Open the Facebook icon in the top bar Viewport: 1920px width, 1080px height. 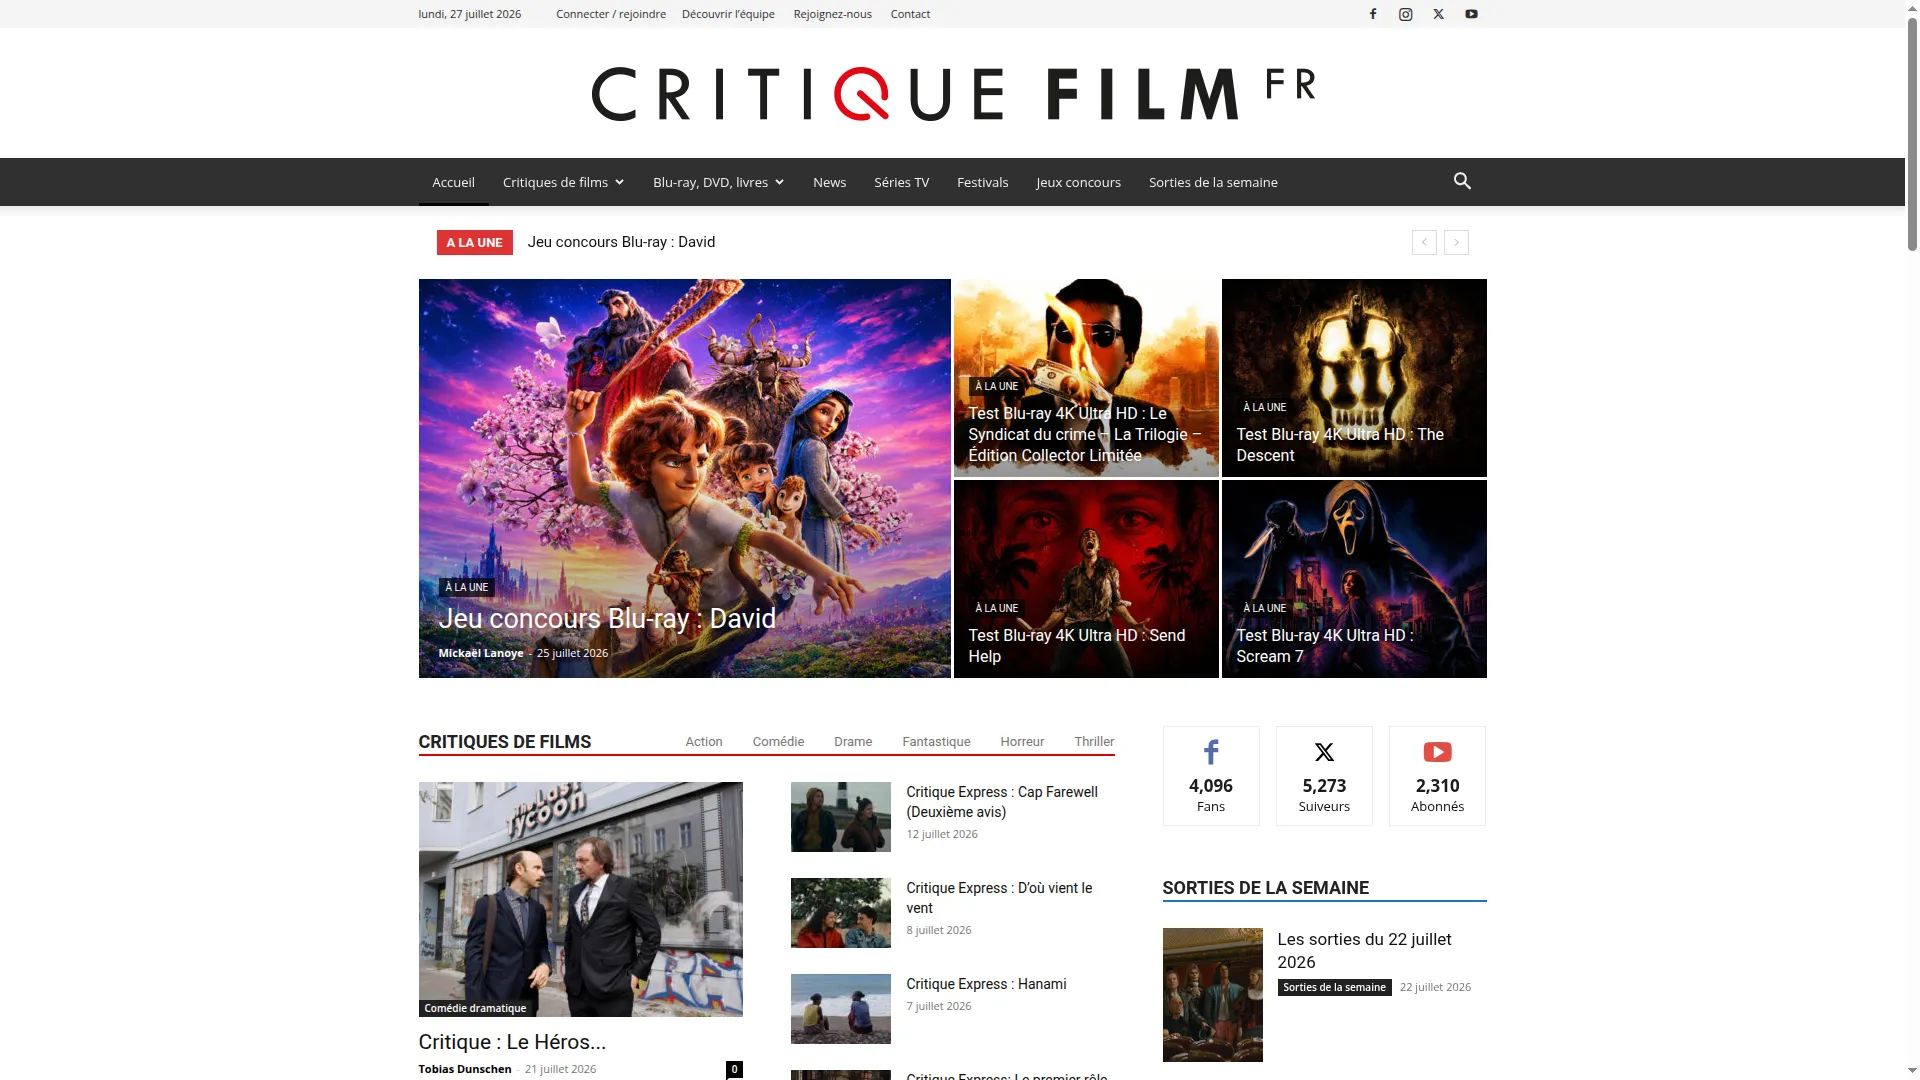[1373, 14]
